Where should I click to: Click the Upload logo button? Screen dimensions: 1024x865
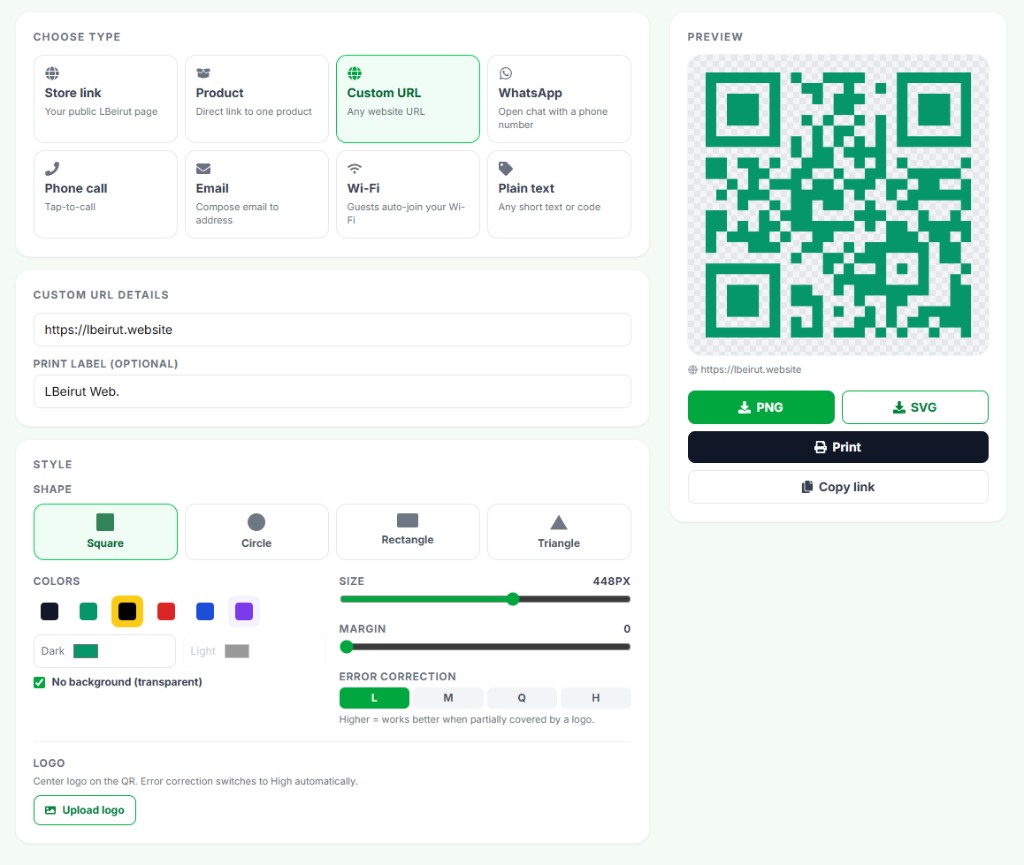[85, 810]
